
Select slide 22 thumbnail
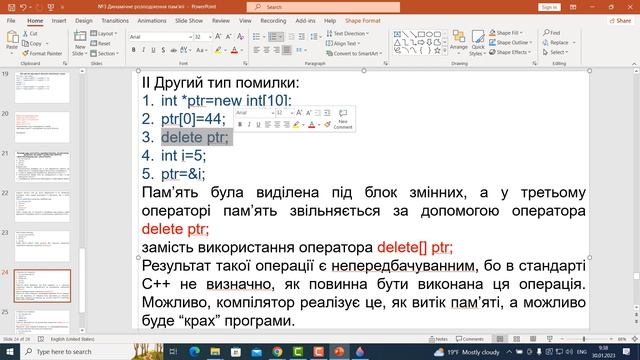tap(42, 207)
